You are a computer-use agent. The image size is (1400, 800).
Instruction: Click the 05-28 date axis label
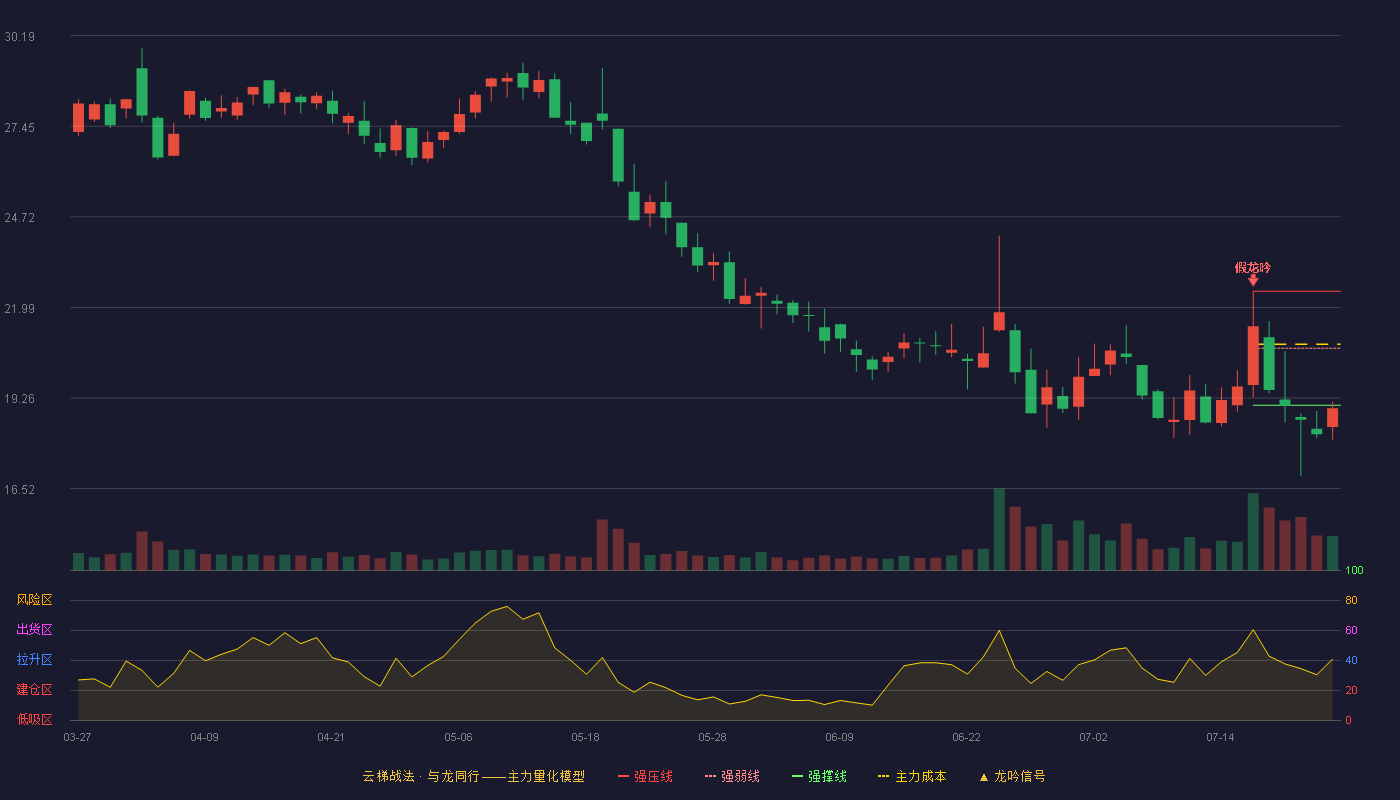click(712, 737)
